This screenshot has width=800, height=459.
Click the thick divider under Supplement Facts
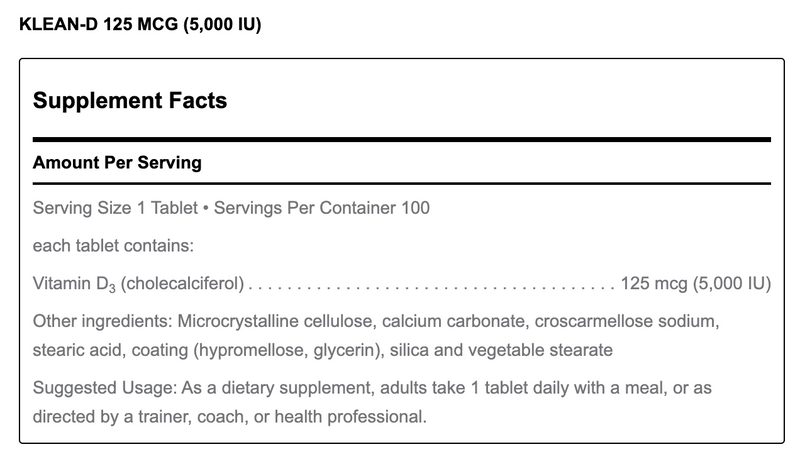click(402, 138)
